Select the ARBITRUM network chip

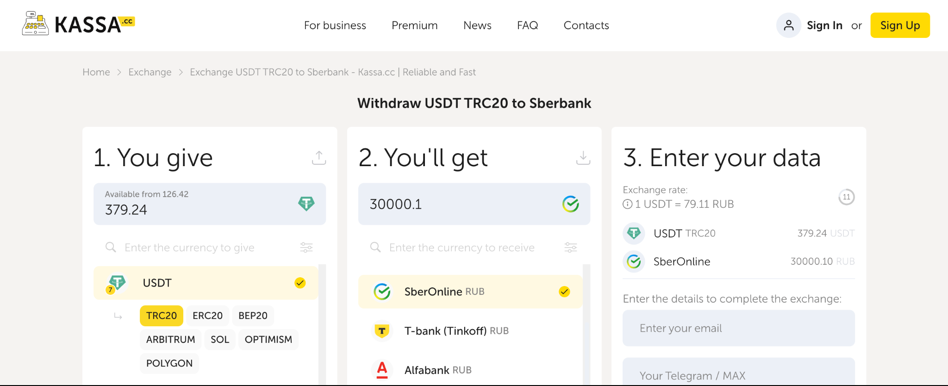(x=170, y=339)
